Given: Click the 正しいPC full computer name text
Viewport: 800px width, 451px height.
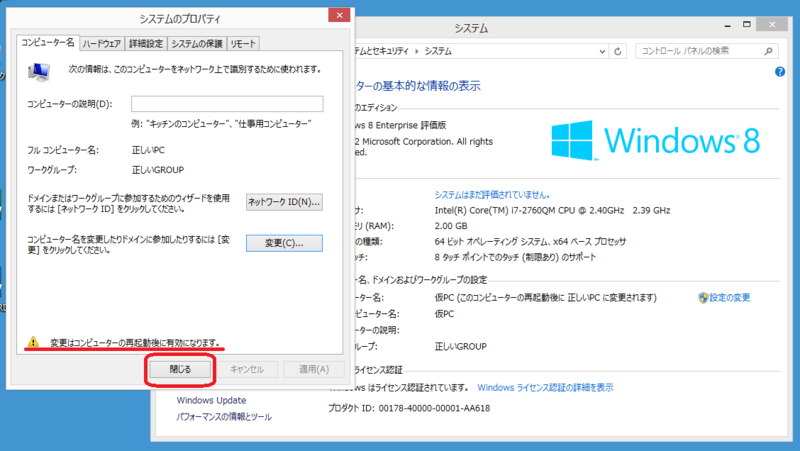Looking at the screenshot, I should (148, 150).
